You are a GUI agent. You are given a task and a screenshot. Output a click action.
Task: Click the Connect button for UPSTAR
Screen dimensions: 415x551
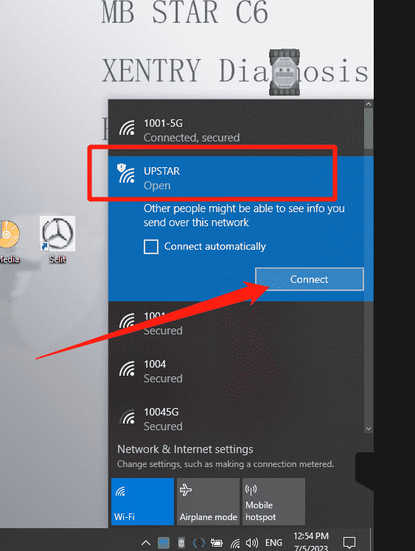(x=309, y=279)
